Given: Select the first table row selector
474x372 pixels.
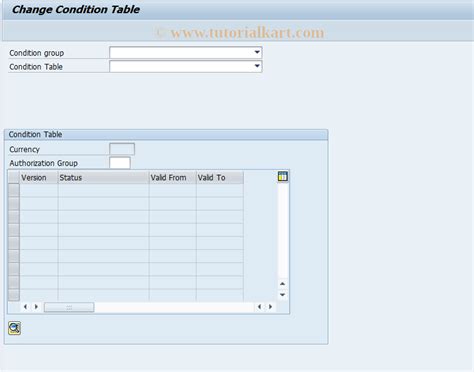Looking at the screenshot, I should [14, 190].
